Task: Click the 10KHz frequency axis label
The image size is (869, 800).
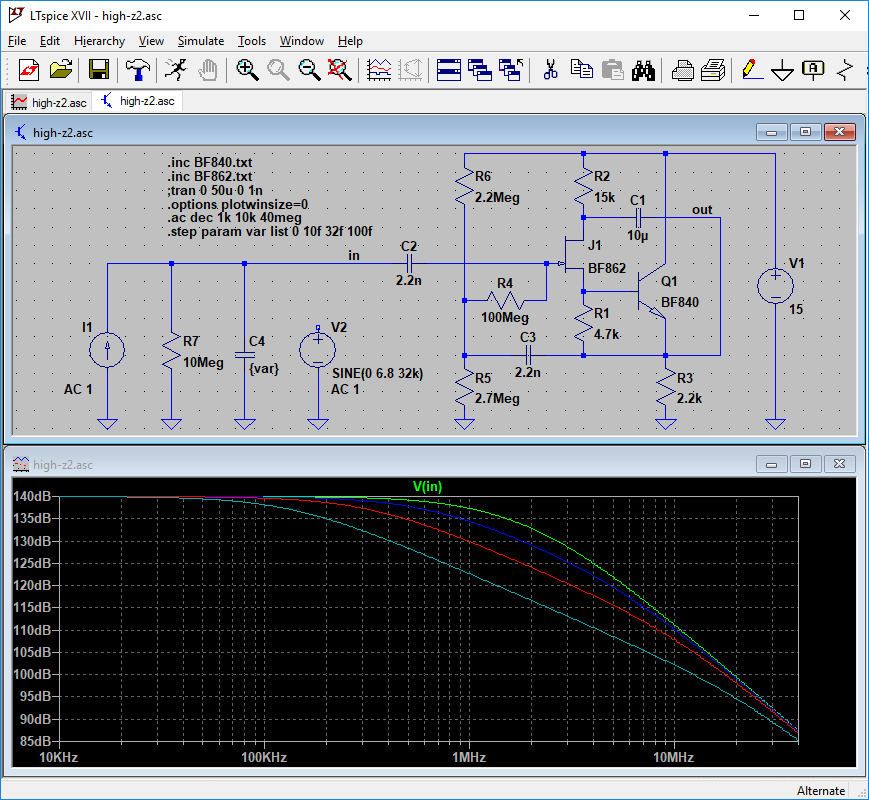Action: (59, 757)
